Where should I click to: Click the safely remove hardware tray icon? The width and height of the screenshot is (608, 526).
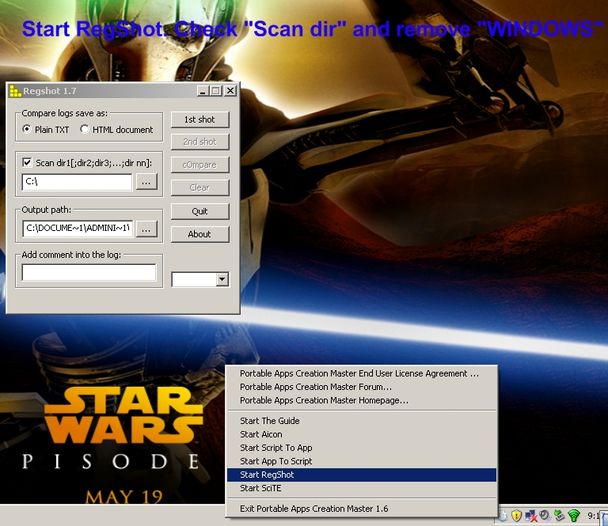coord(559,515)
